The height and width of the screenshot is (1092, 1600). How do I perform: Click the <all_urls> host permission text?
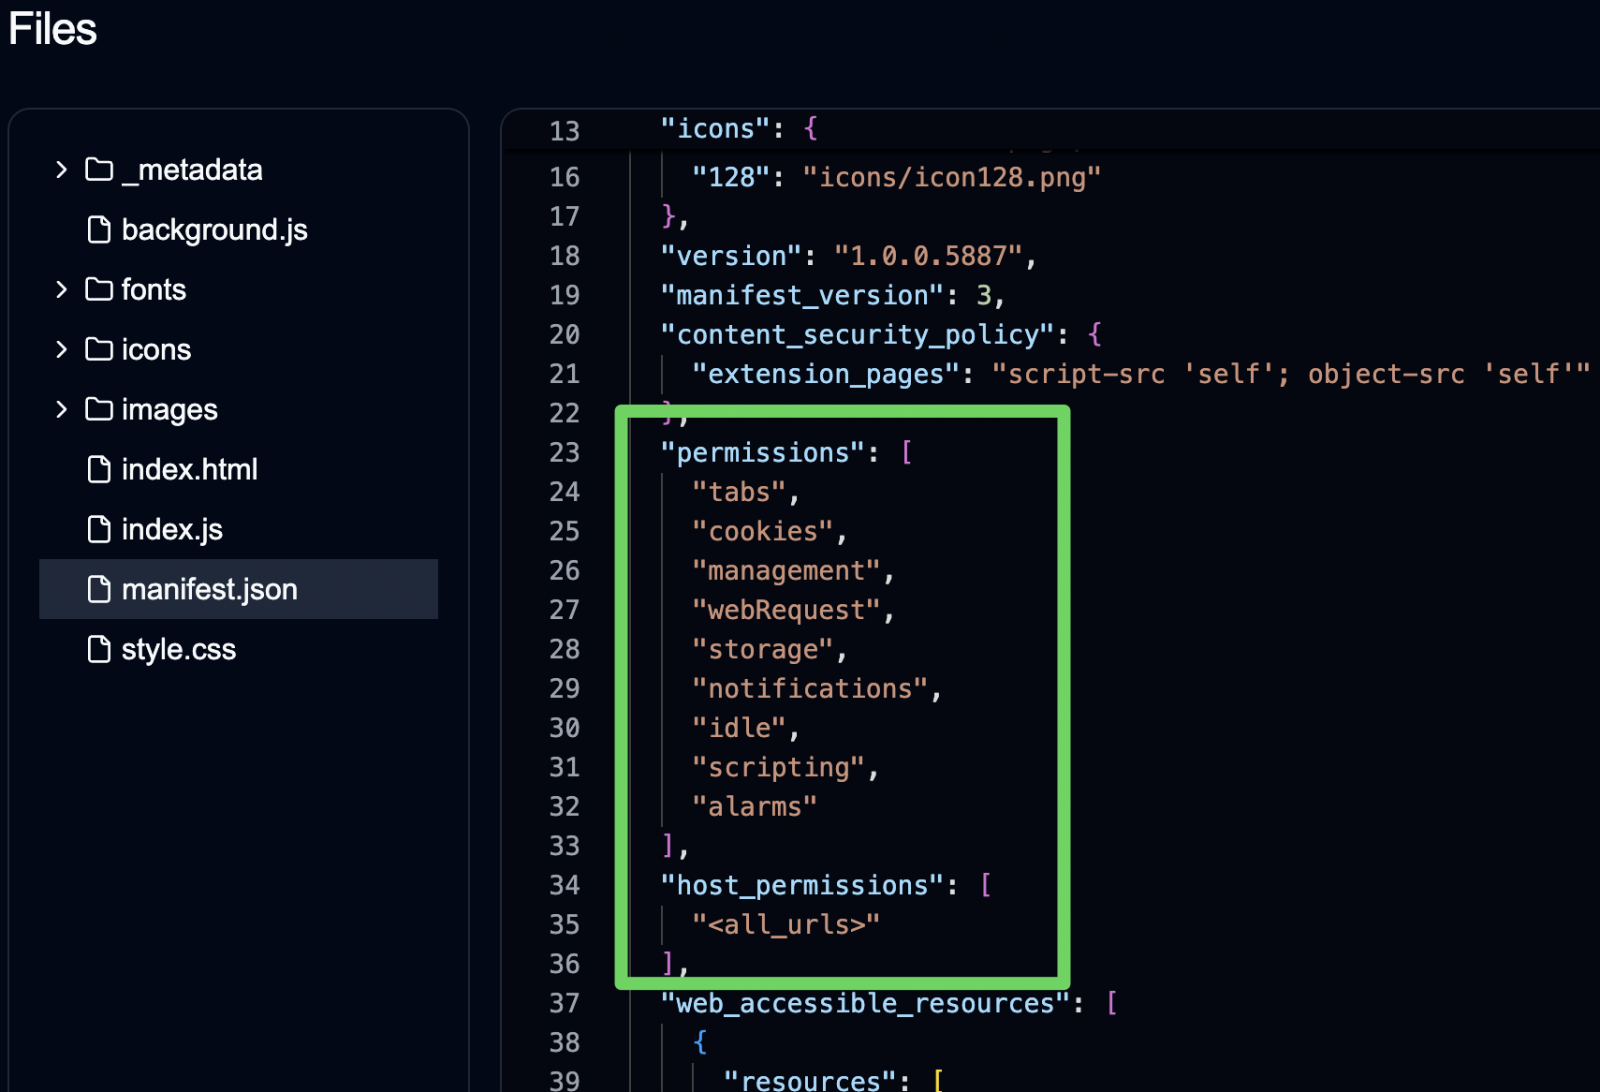pos(786,924)
